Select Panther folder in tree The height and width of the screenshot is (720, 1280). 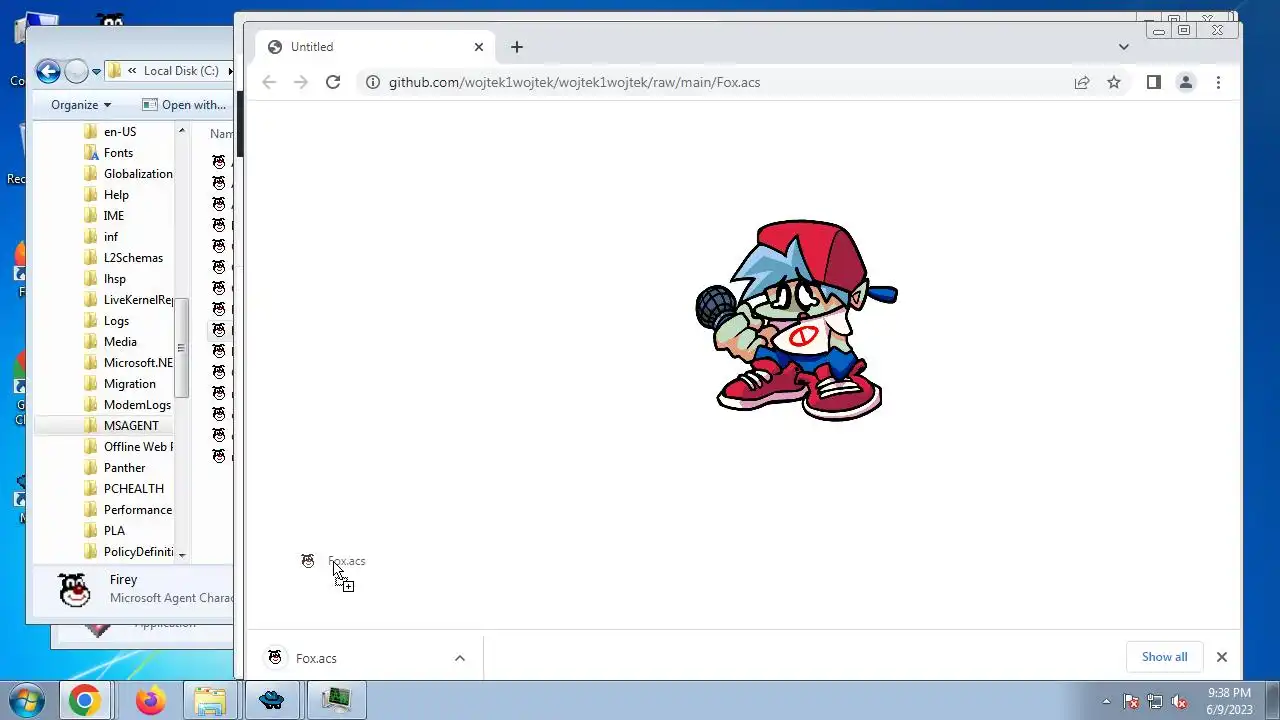pos(124,467)
